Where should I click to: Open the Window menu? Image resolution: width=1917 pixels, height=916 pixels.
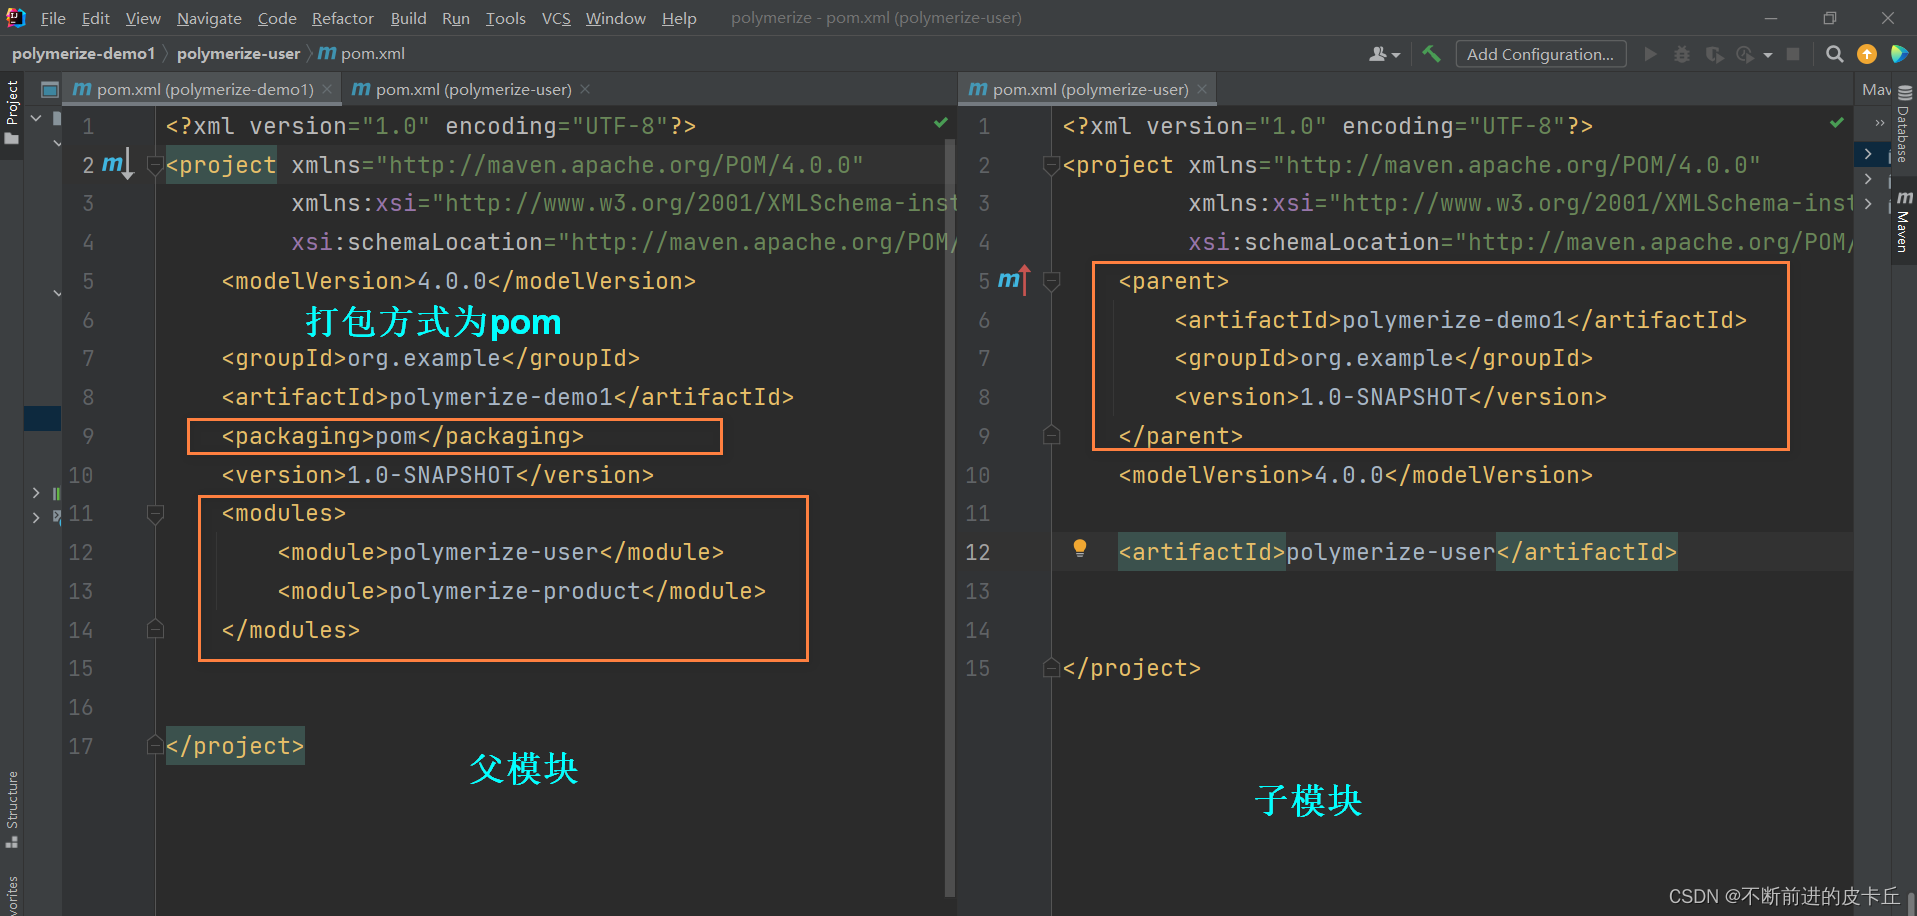point(616,18)
